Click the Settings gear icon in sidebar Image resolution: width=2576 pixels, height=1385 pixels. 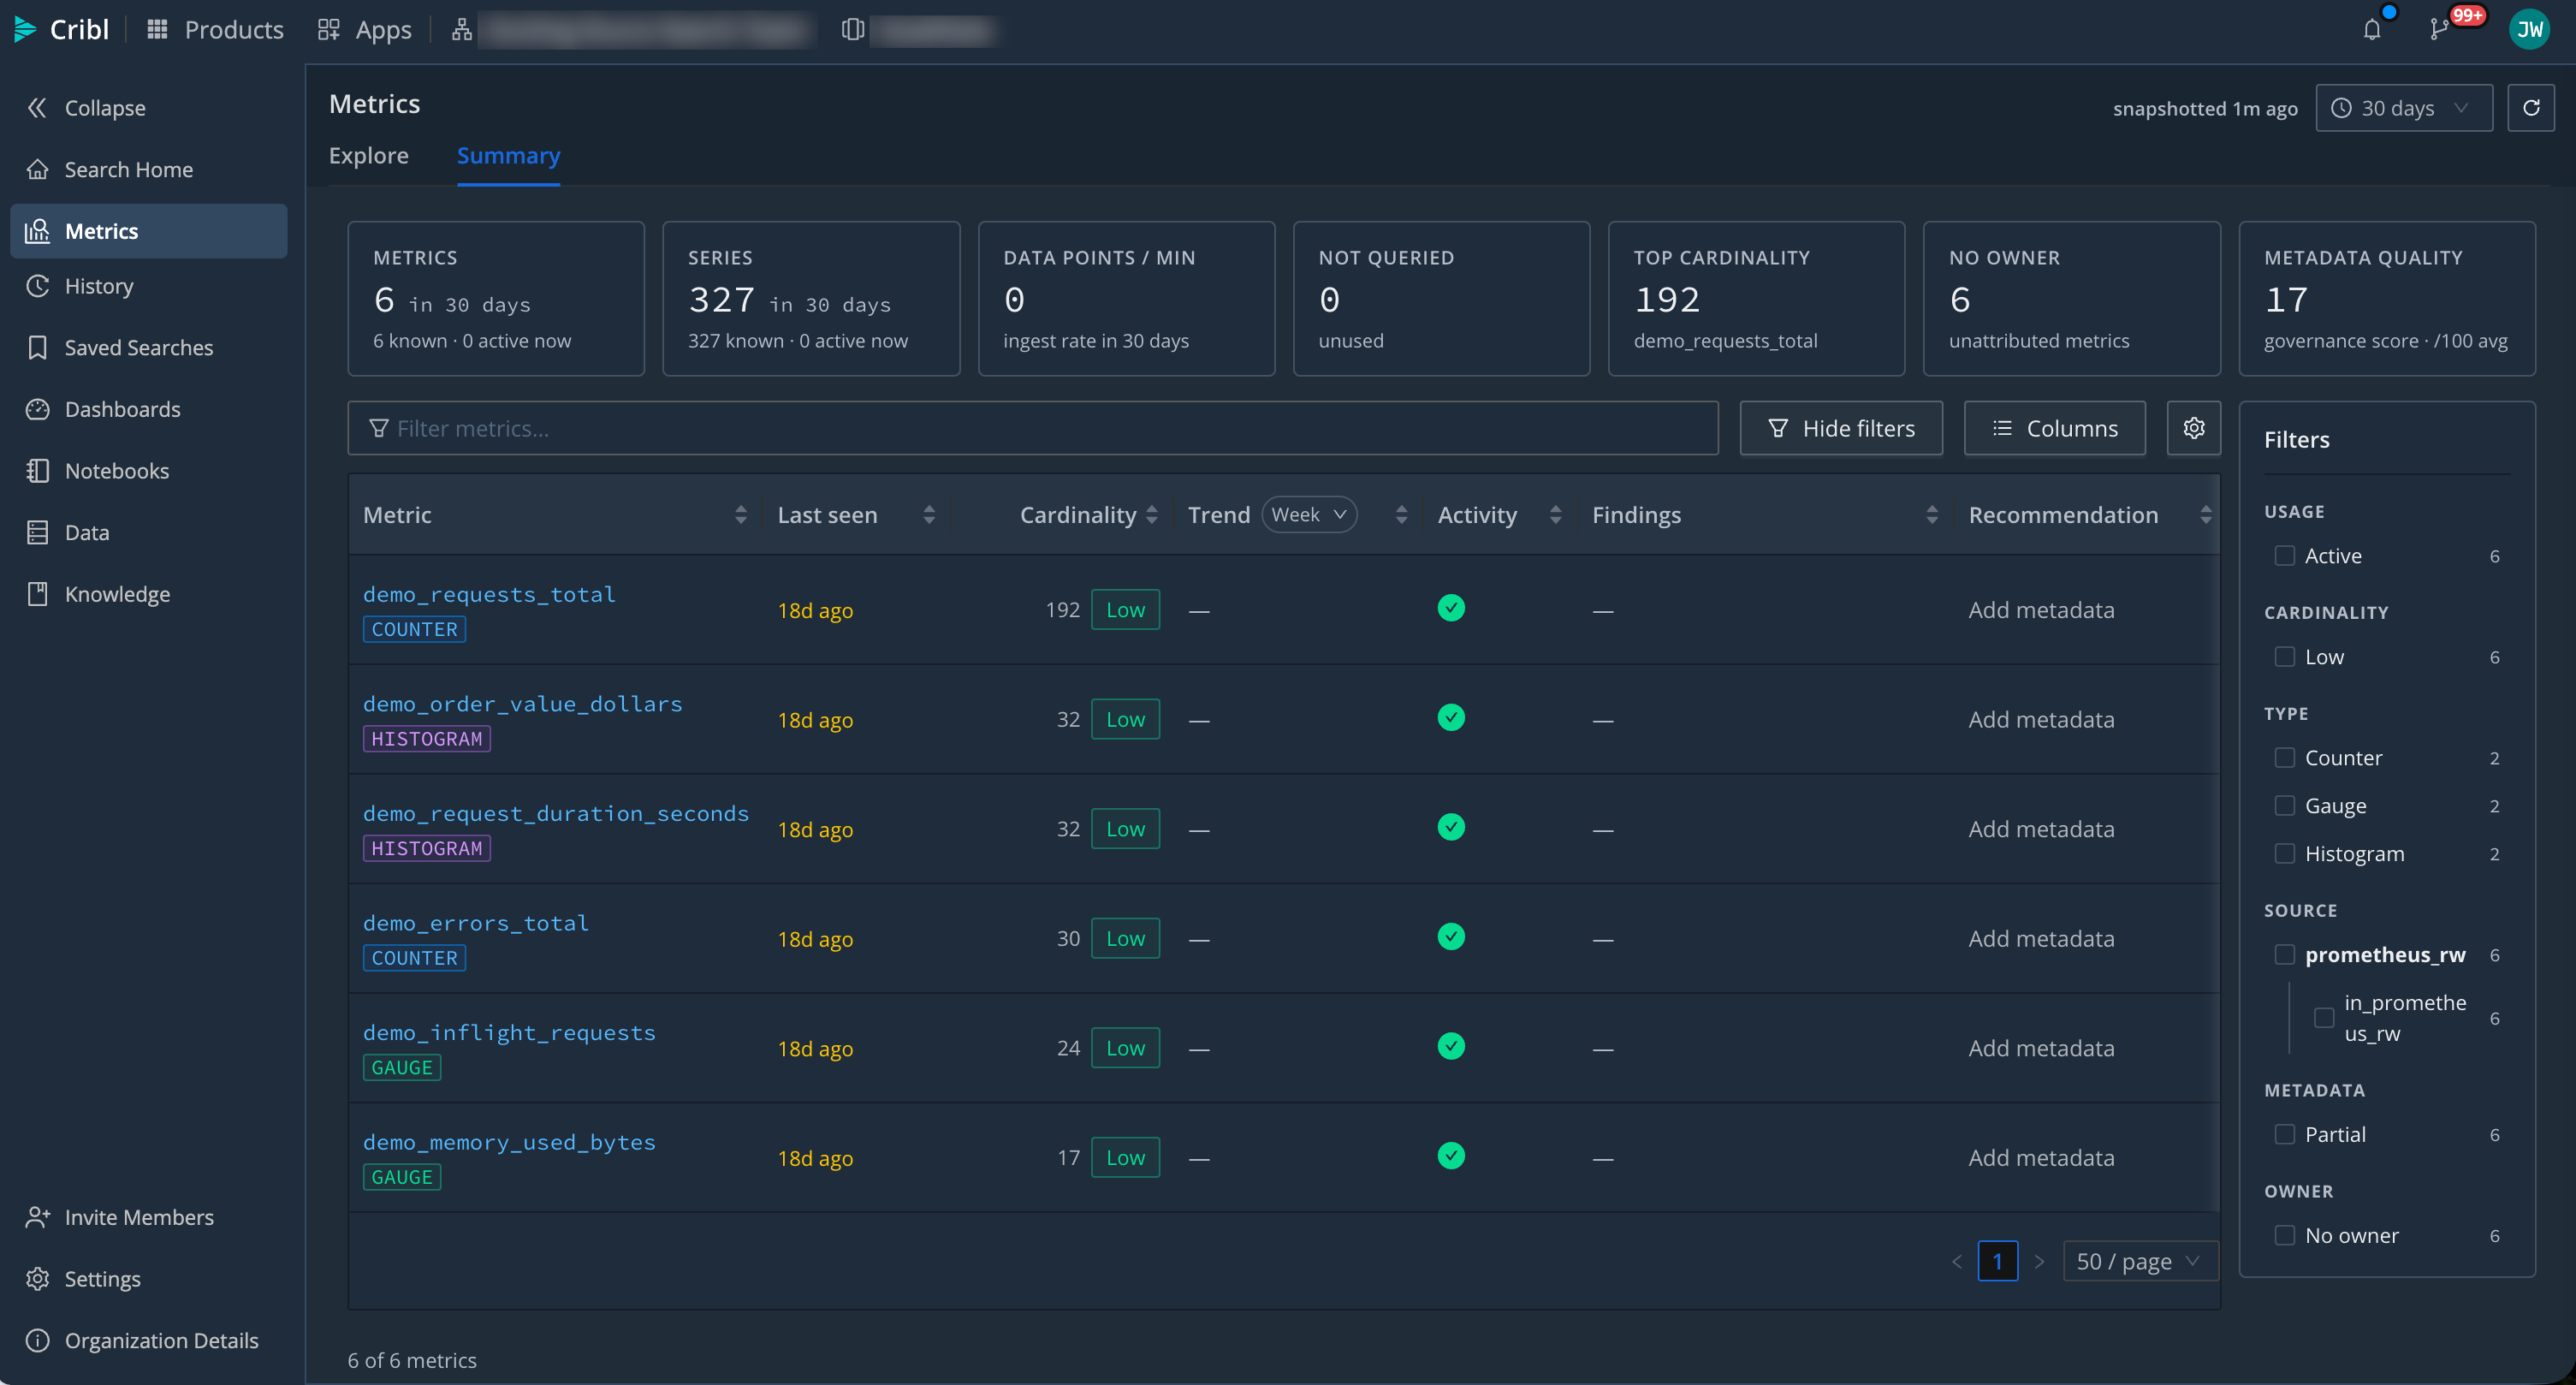click(37, 1279)
